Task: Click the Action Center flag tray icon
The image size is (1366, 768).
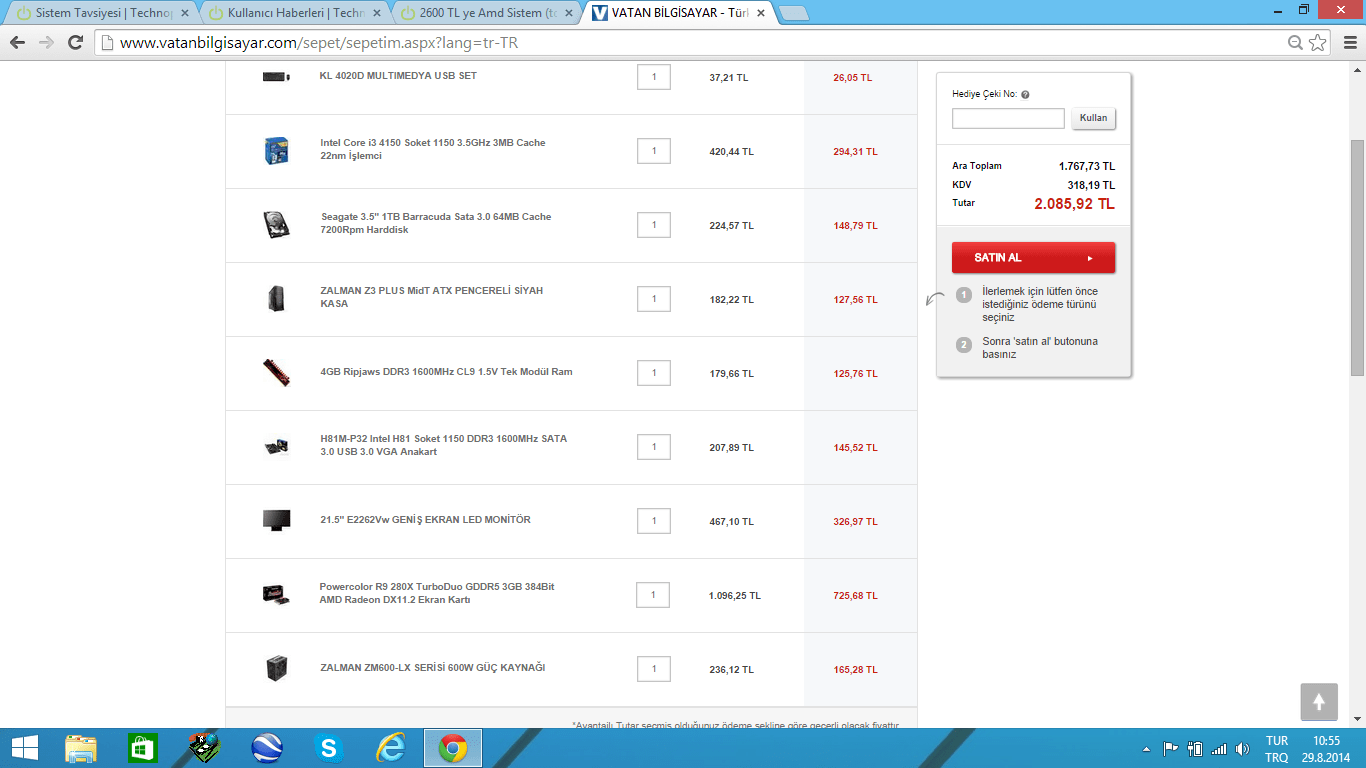Action: coord(1170,749)
